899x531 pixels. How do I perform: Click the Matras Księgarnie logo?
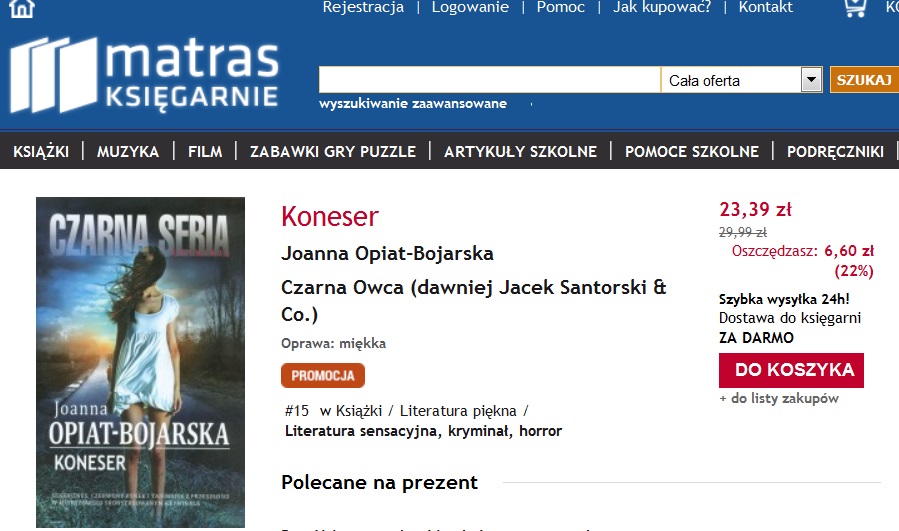(x=144, y=75)
